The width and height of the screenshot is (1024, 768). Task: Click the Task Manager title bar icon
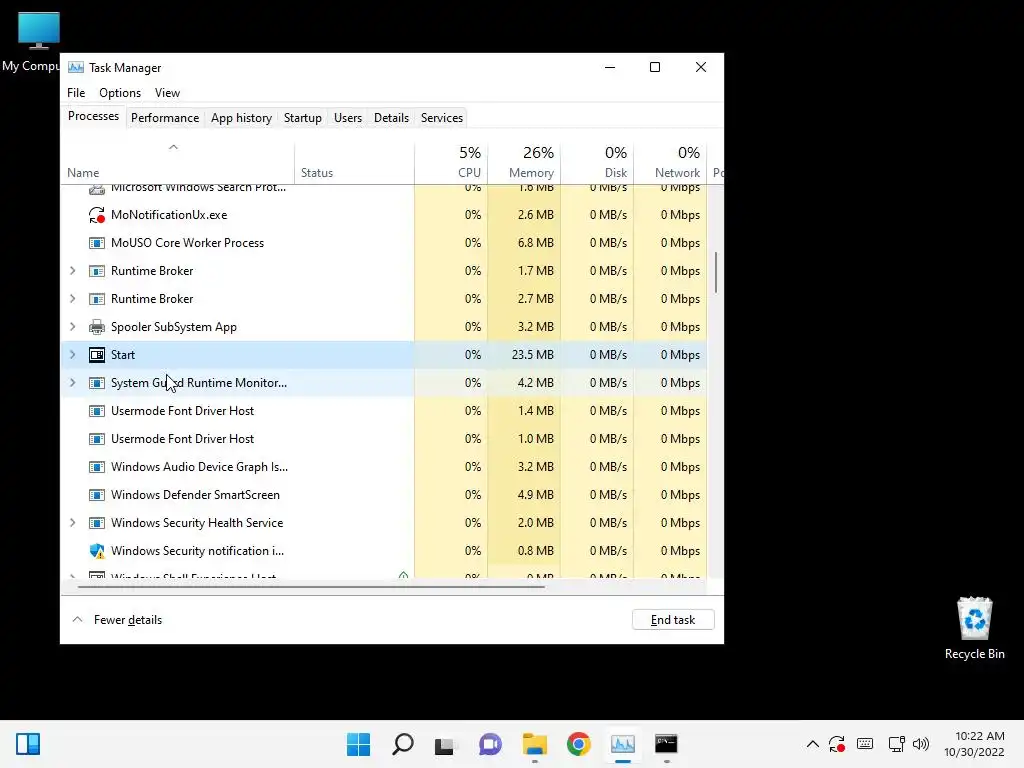(76, 67)
